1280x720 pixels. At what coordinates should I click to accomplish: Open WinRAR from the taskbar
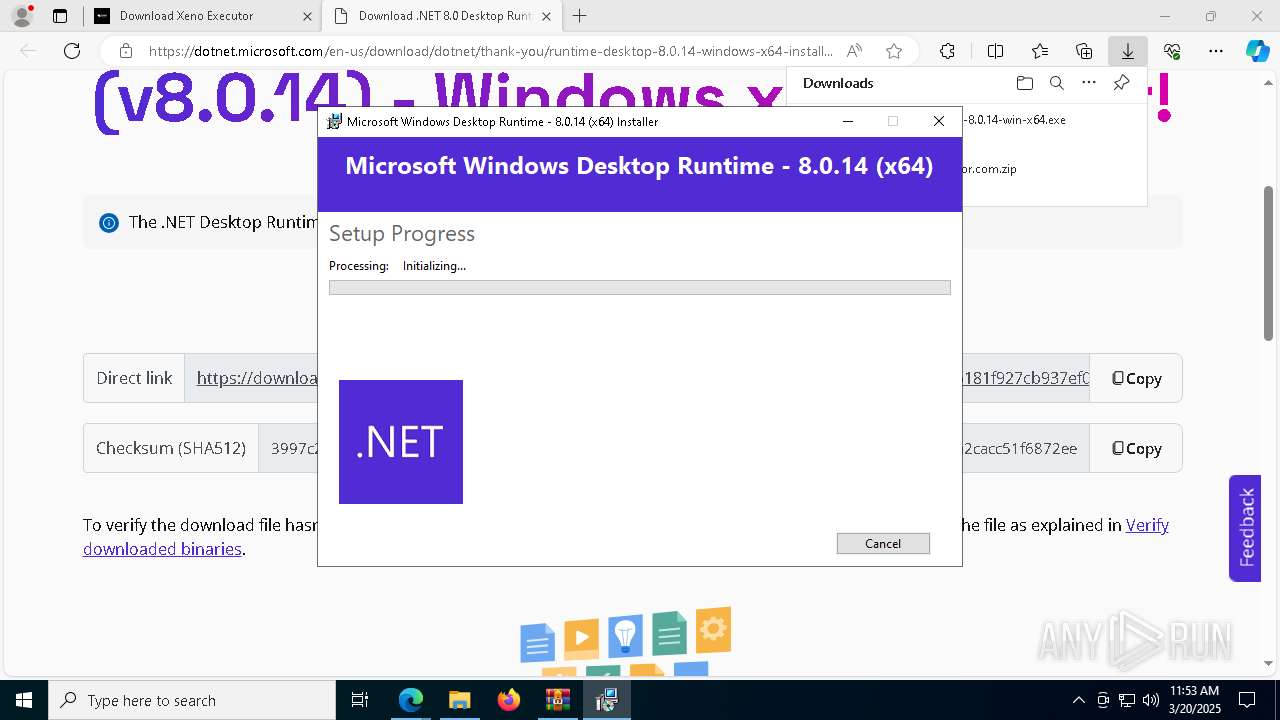point(557,700)
